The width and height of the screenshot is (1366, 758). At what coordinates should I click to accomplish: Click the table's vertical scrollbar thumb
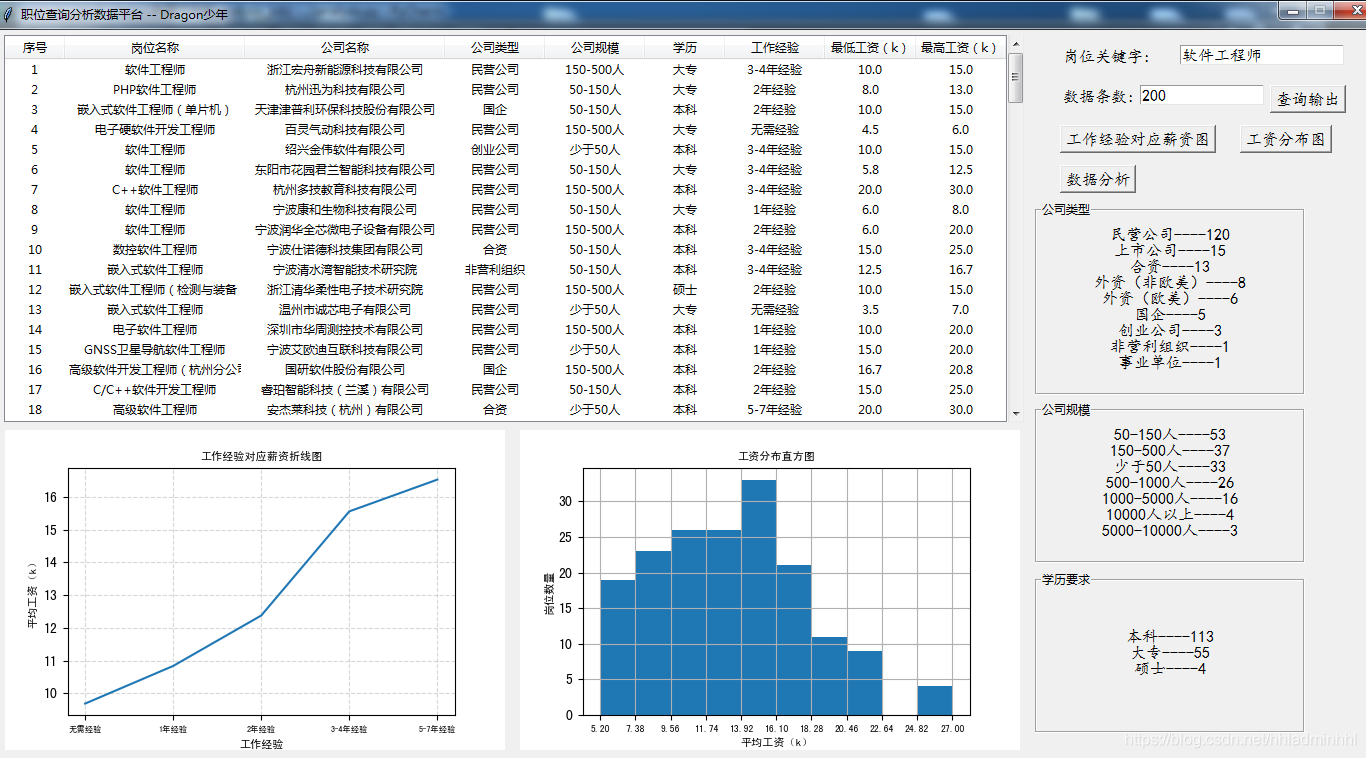(x=1015, y=78)
